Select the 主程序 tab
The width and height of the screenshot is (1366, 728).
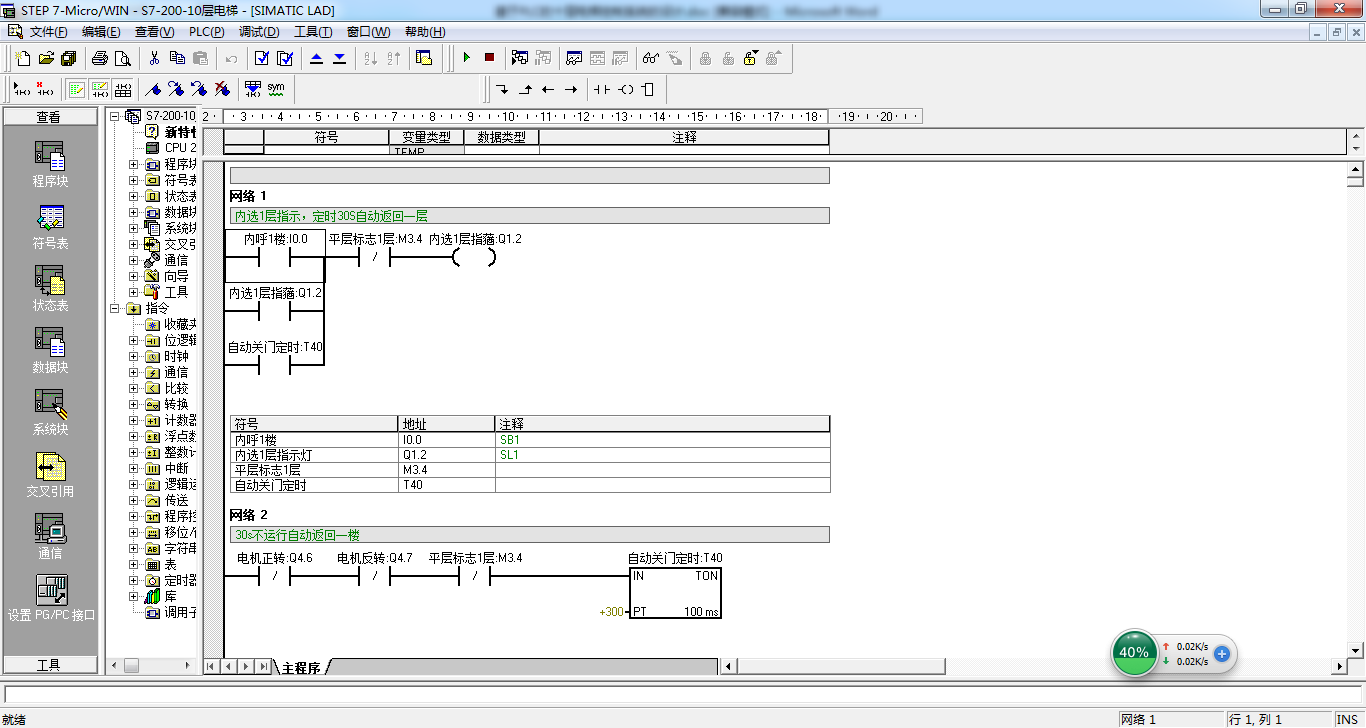click(301, 667)
